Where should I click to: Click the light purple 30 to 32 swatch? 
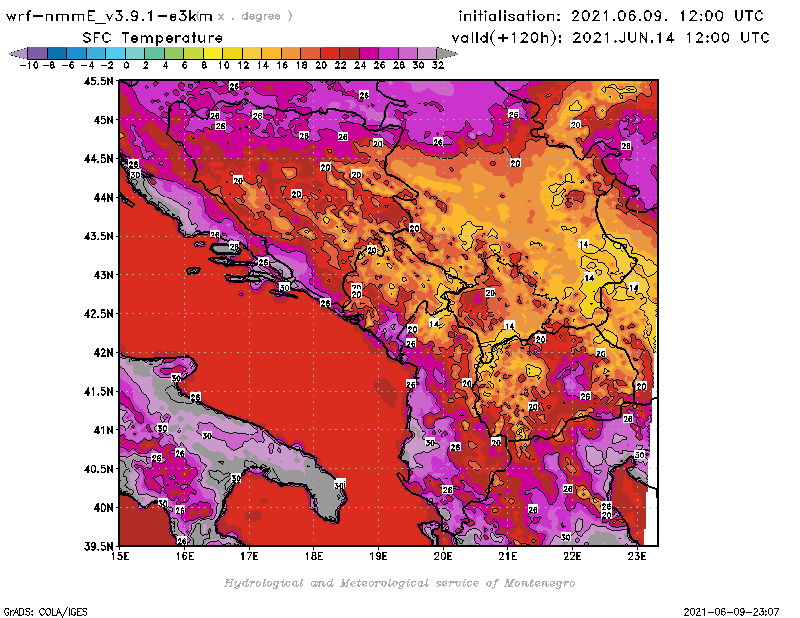tap(428, 53)
